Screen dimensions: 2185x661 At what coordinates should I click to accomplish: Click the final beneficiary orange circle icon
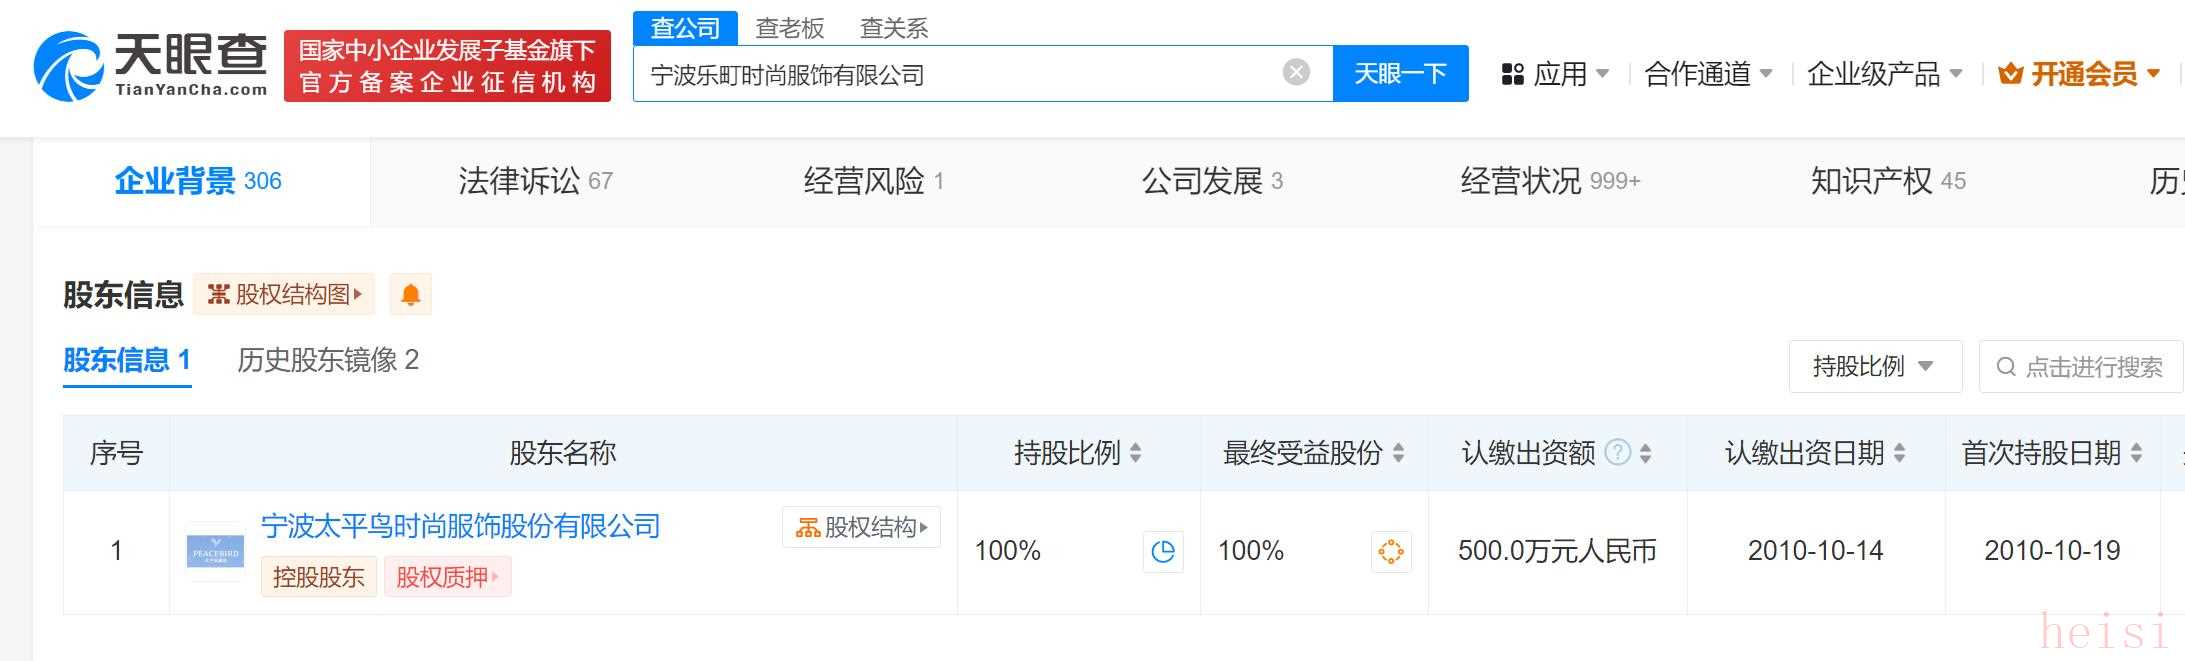coord(1390,552)
